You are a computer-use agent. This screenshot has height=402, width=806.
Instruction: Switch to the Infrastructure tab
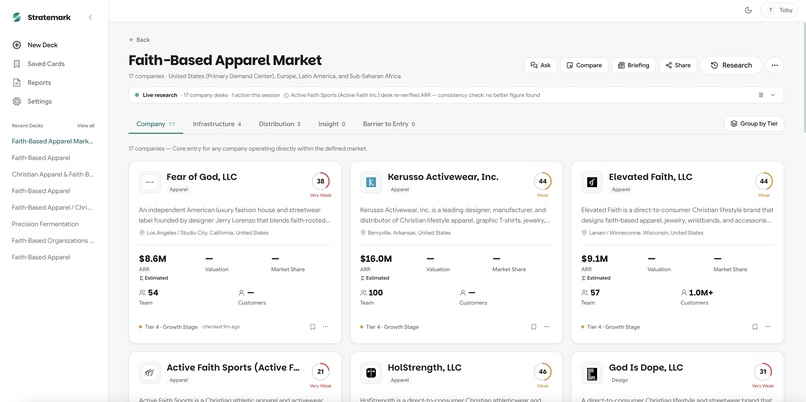(217, 124)
